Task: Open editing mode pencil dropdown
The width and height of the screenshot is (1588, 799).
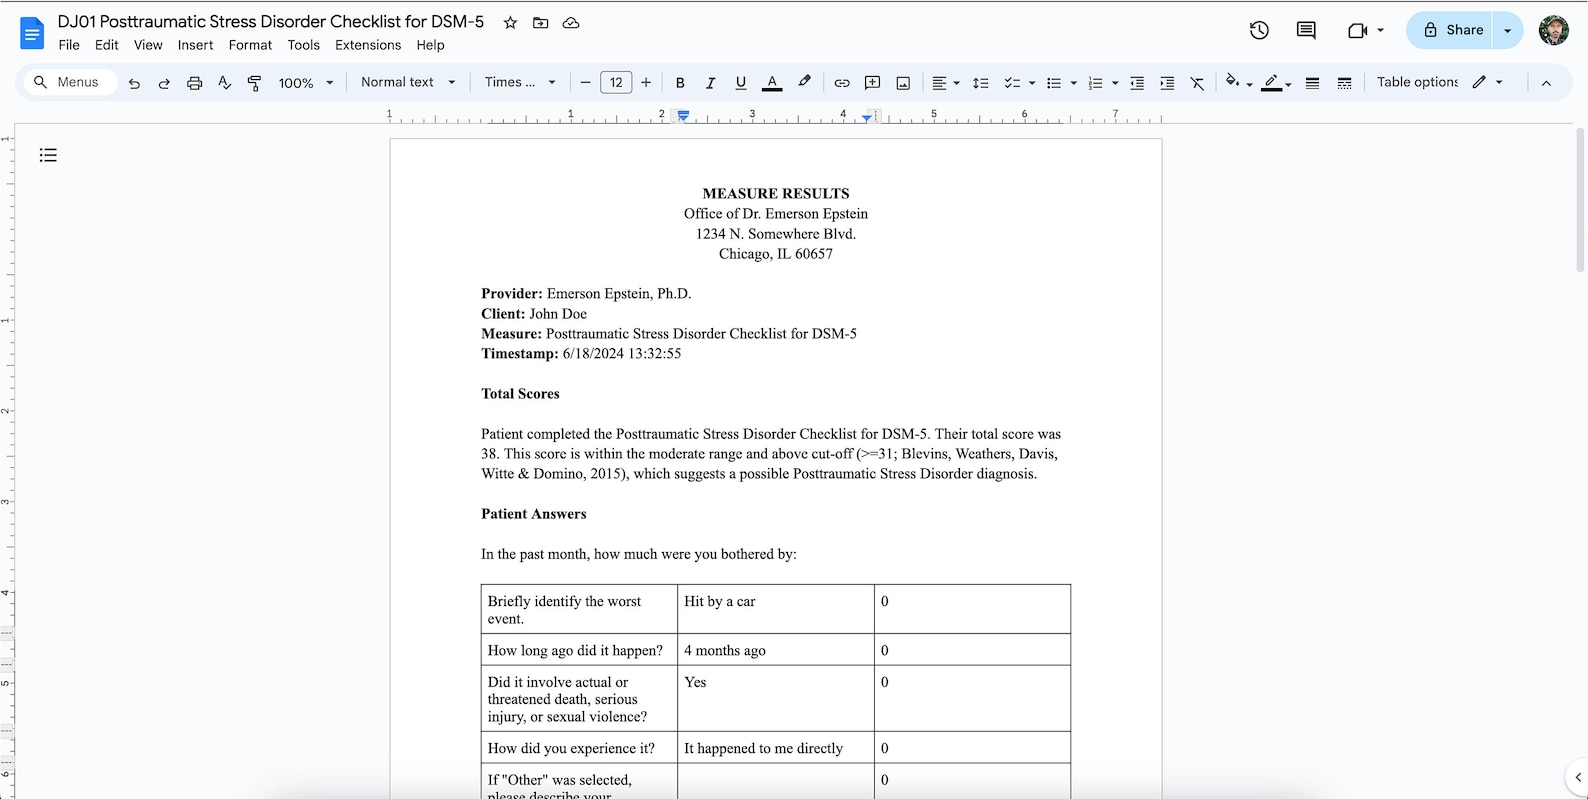Action: (1487, 82)
